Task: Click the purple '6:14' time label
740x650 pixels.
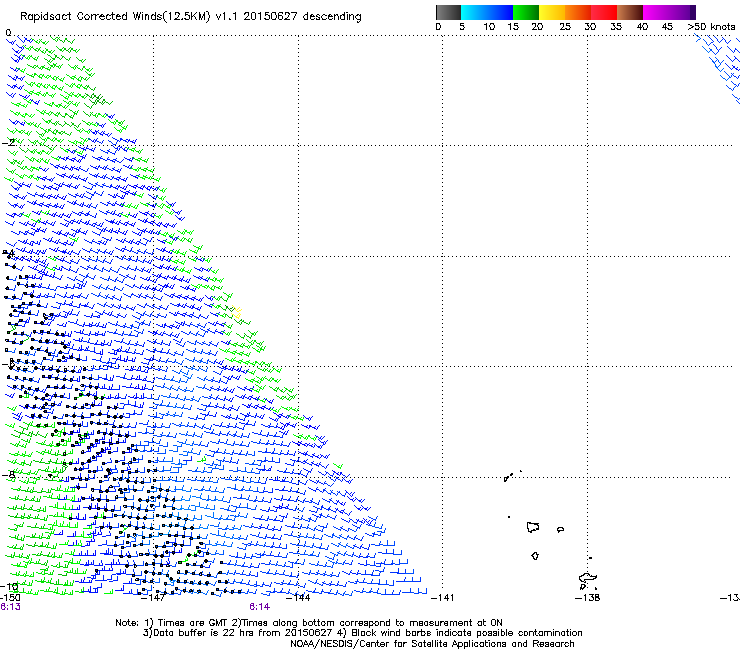Action: tap(260, 607)
